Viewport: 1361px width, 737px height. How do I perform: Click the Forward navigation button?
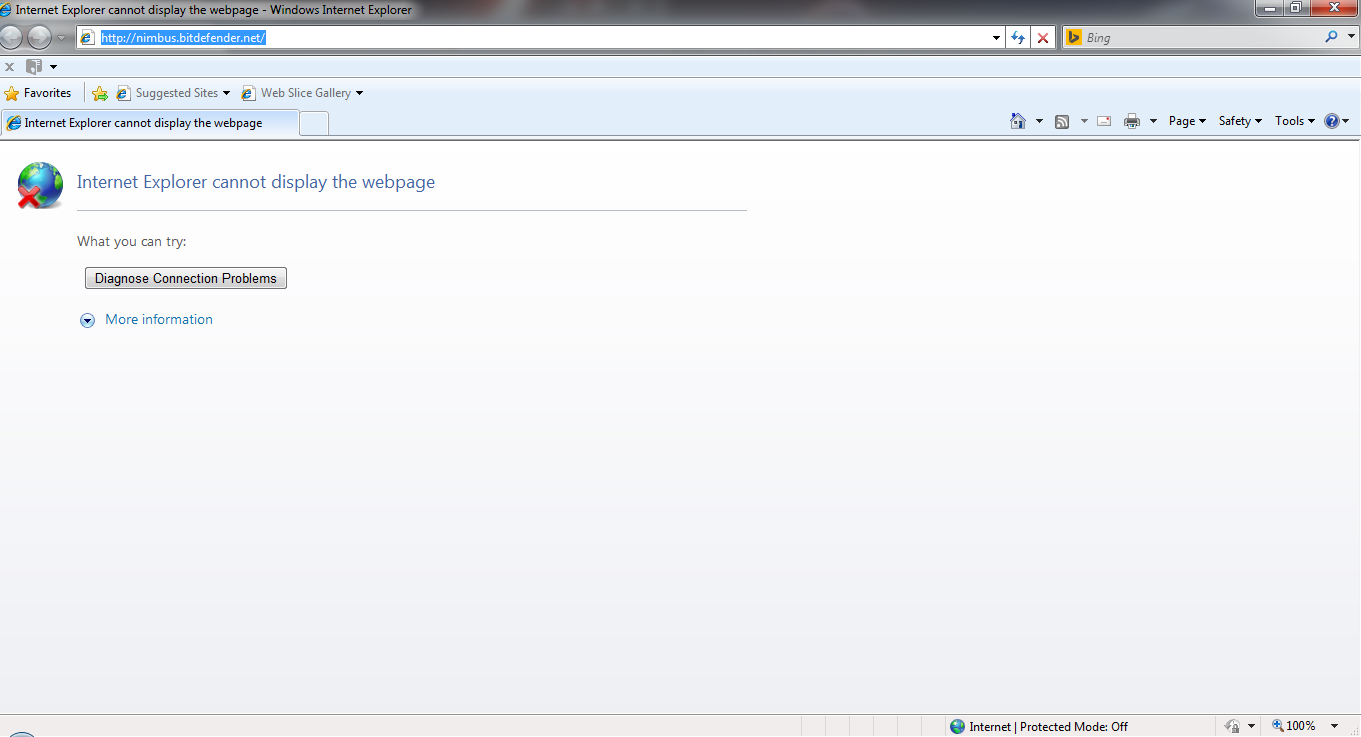click(39, 38)
